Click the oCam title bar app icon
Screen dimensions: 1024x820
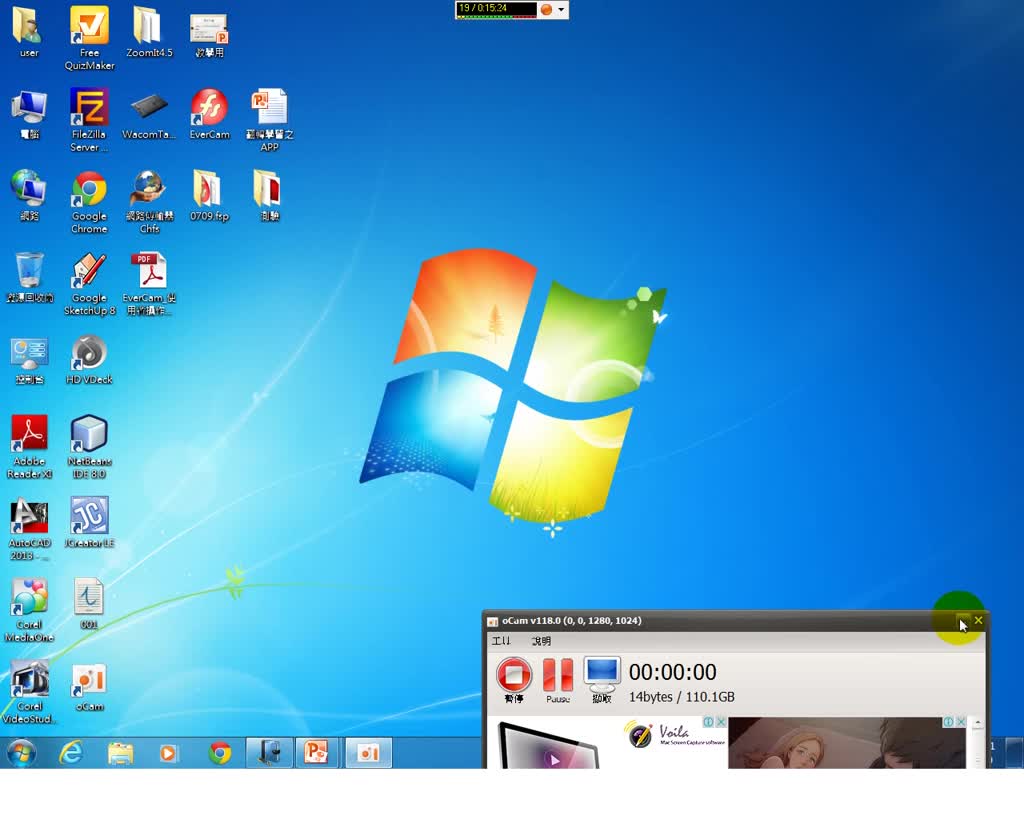(493, 622)
